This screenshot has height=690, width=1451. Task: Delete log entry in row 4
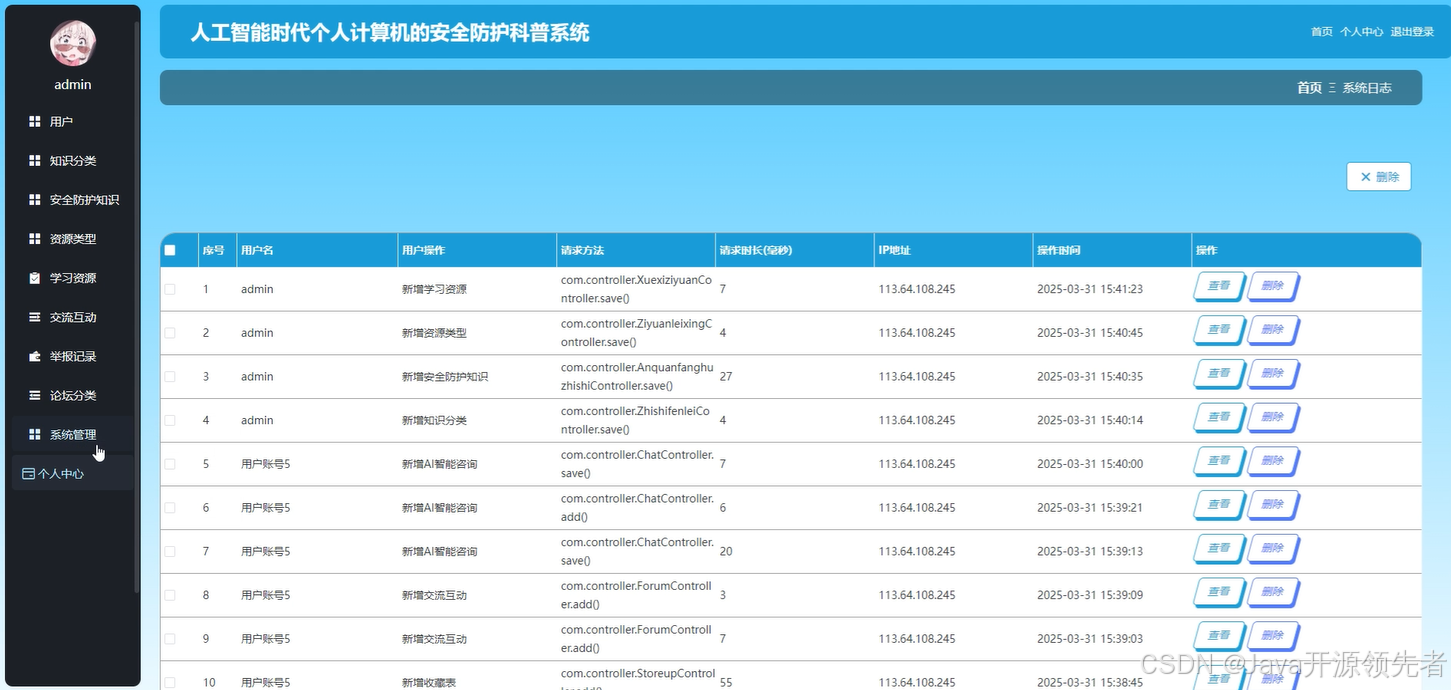[x=1273, y=418]
